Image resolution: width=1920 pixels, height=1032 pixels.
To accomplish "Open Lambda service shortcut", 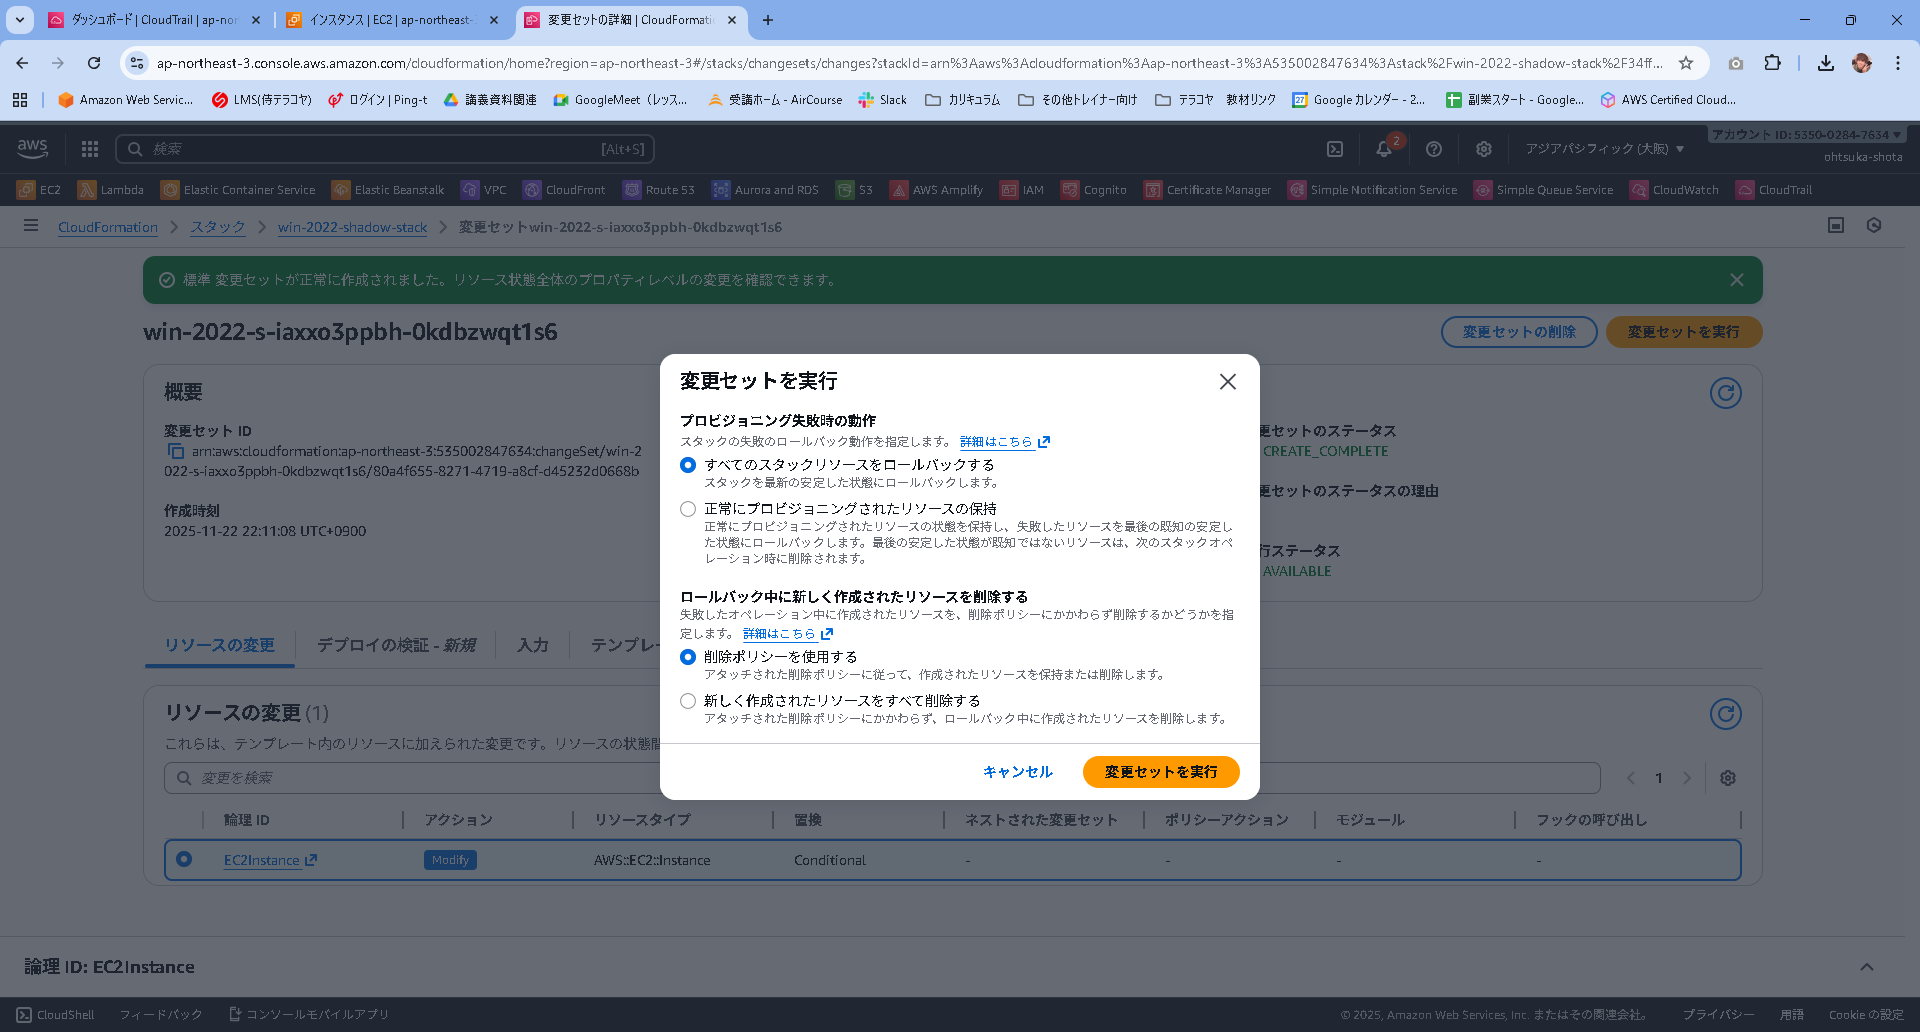I will pos(111,190).
